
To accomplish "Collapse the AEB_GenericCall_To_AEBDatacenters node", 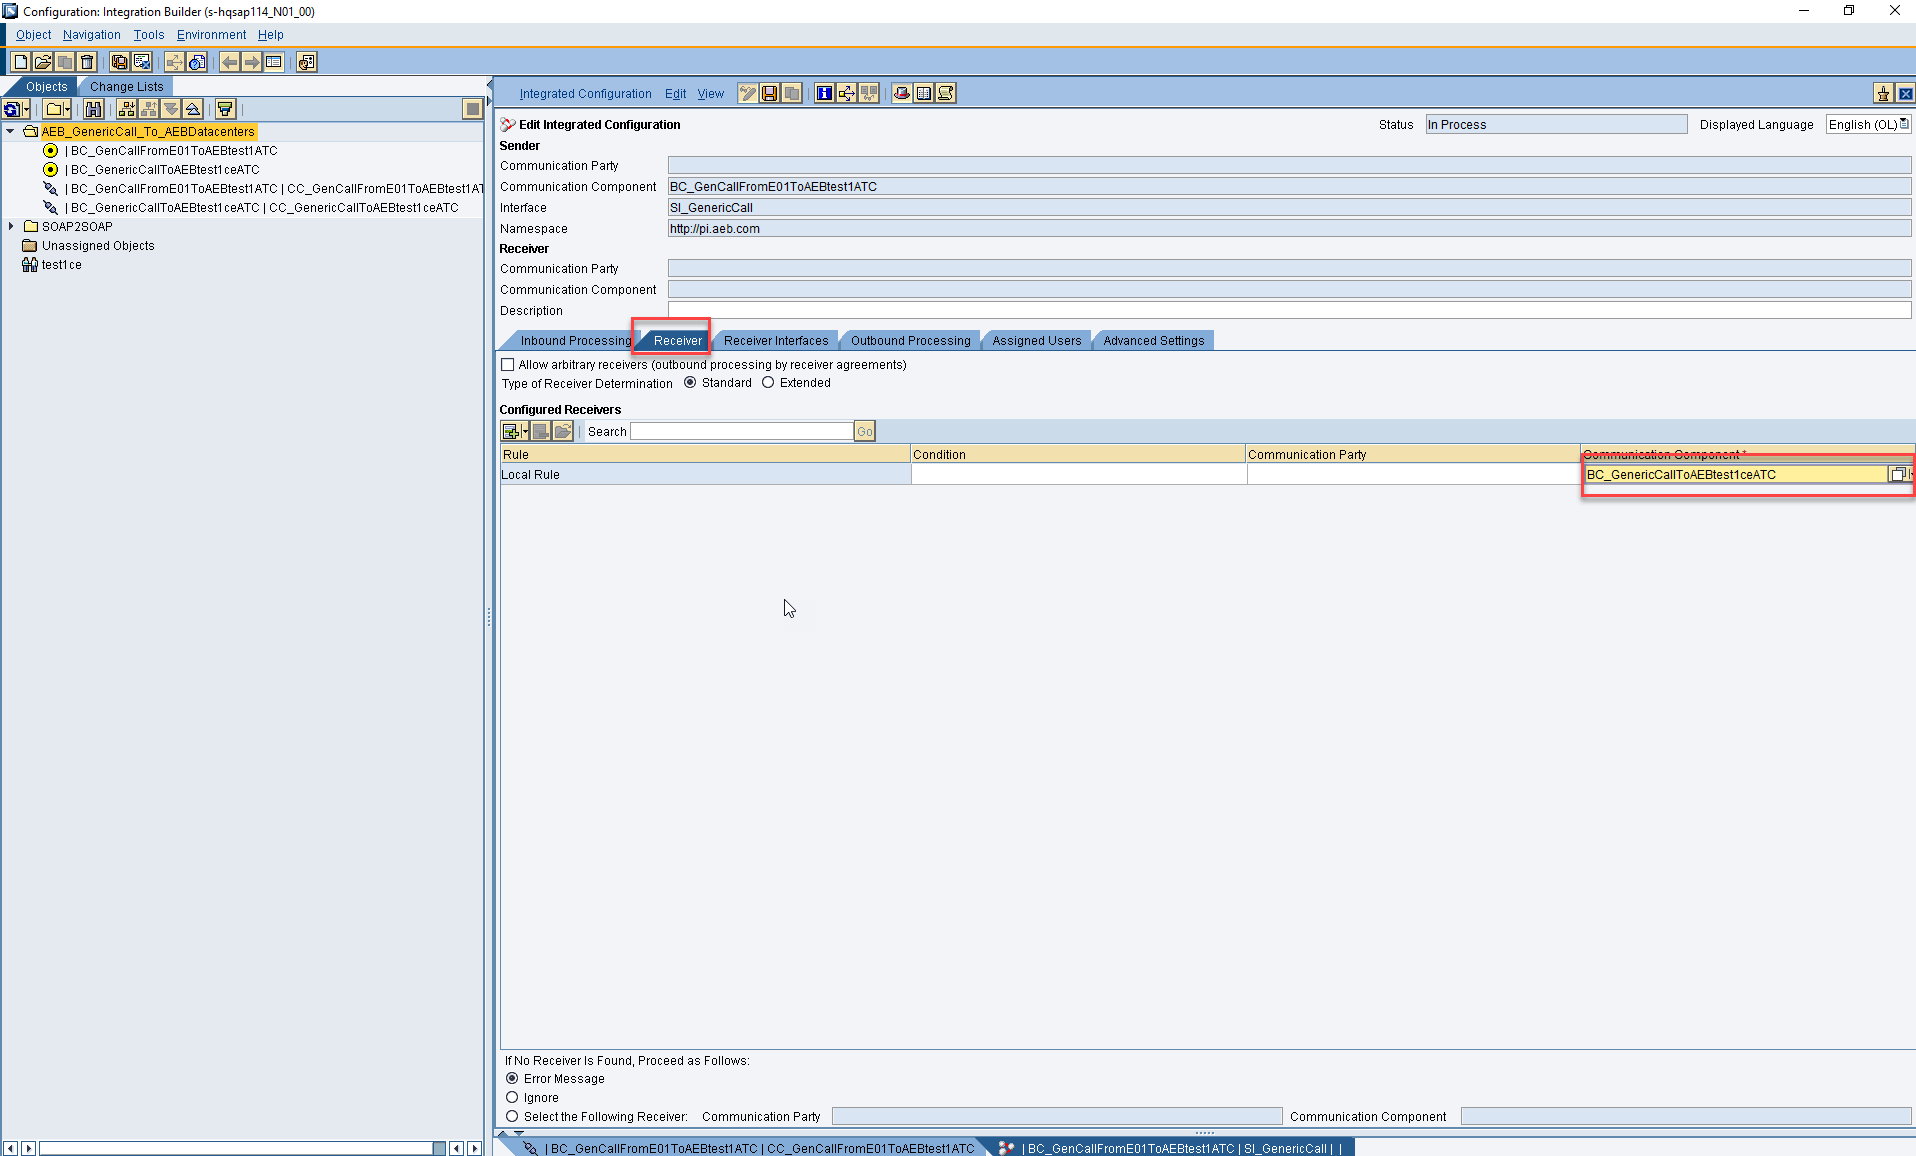I will pos(10,131).
